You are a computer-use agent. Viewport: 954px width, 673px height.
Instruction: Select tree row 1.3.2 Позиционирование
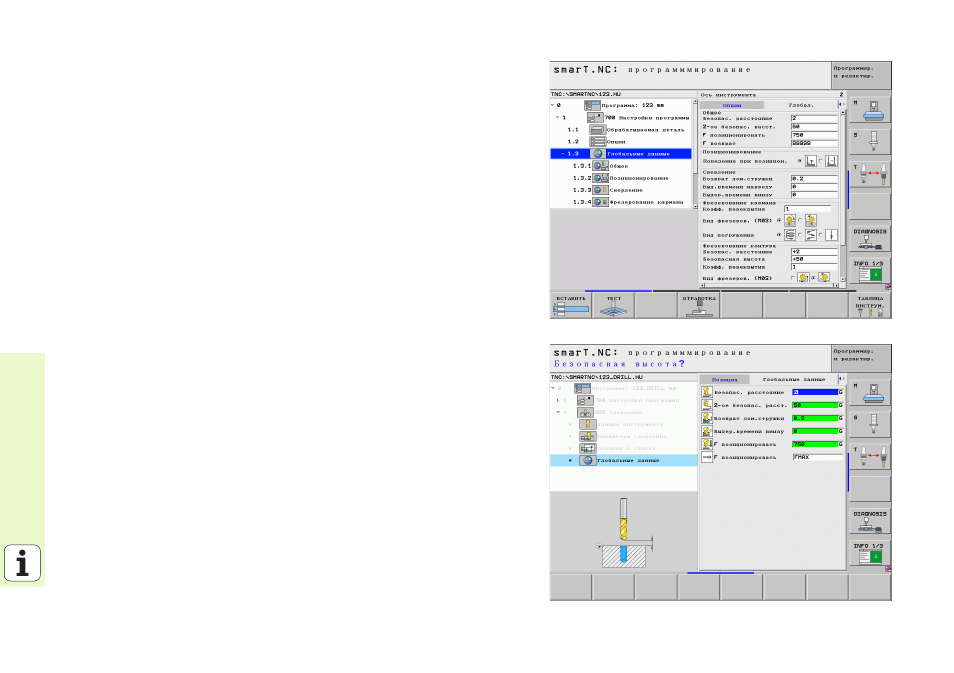point(621,178)
